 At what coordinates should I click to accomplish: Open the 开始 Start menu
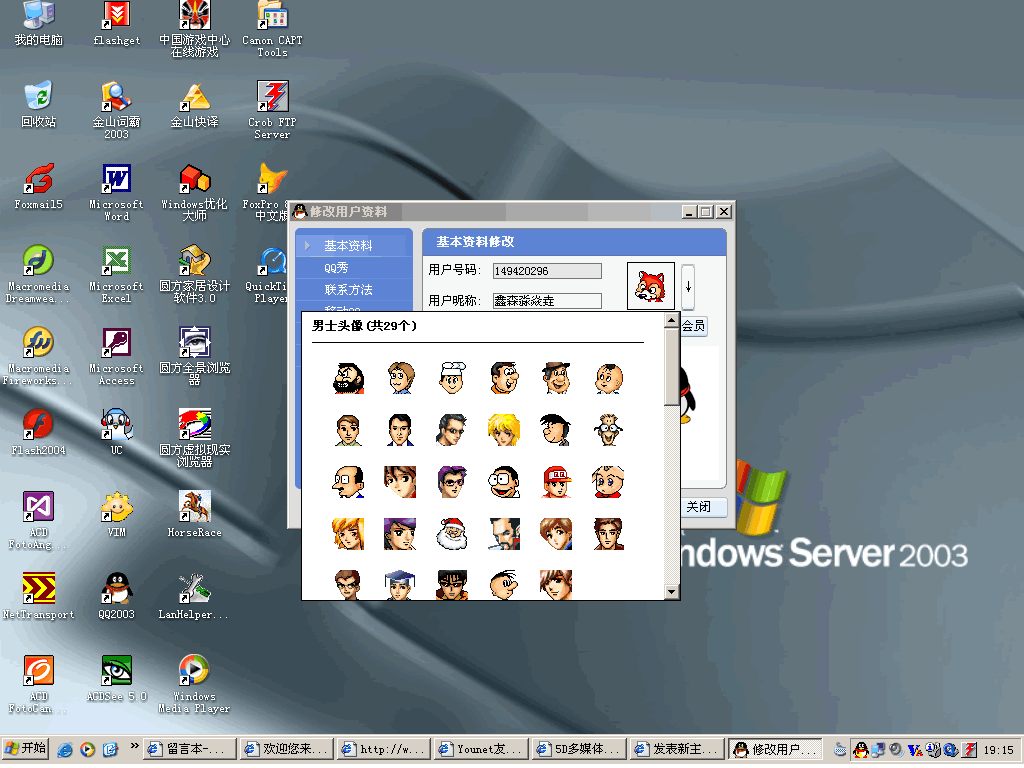tap(26, 748)
